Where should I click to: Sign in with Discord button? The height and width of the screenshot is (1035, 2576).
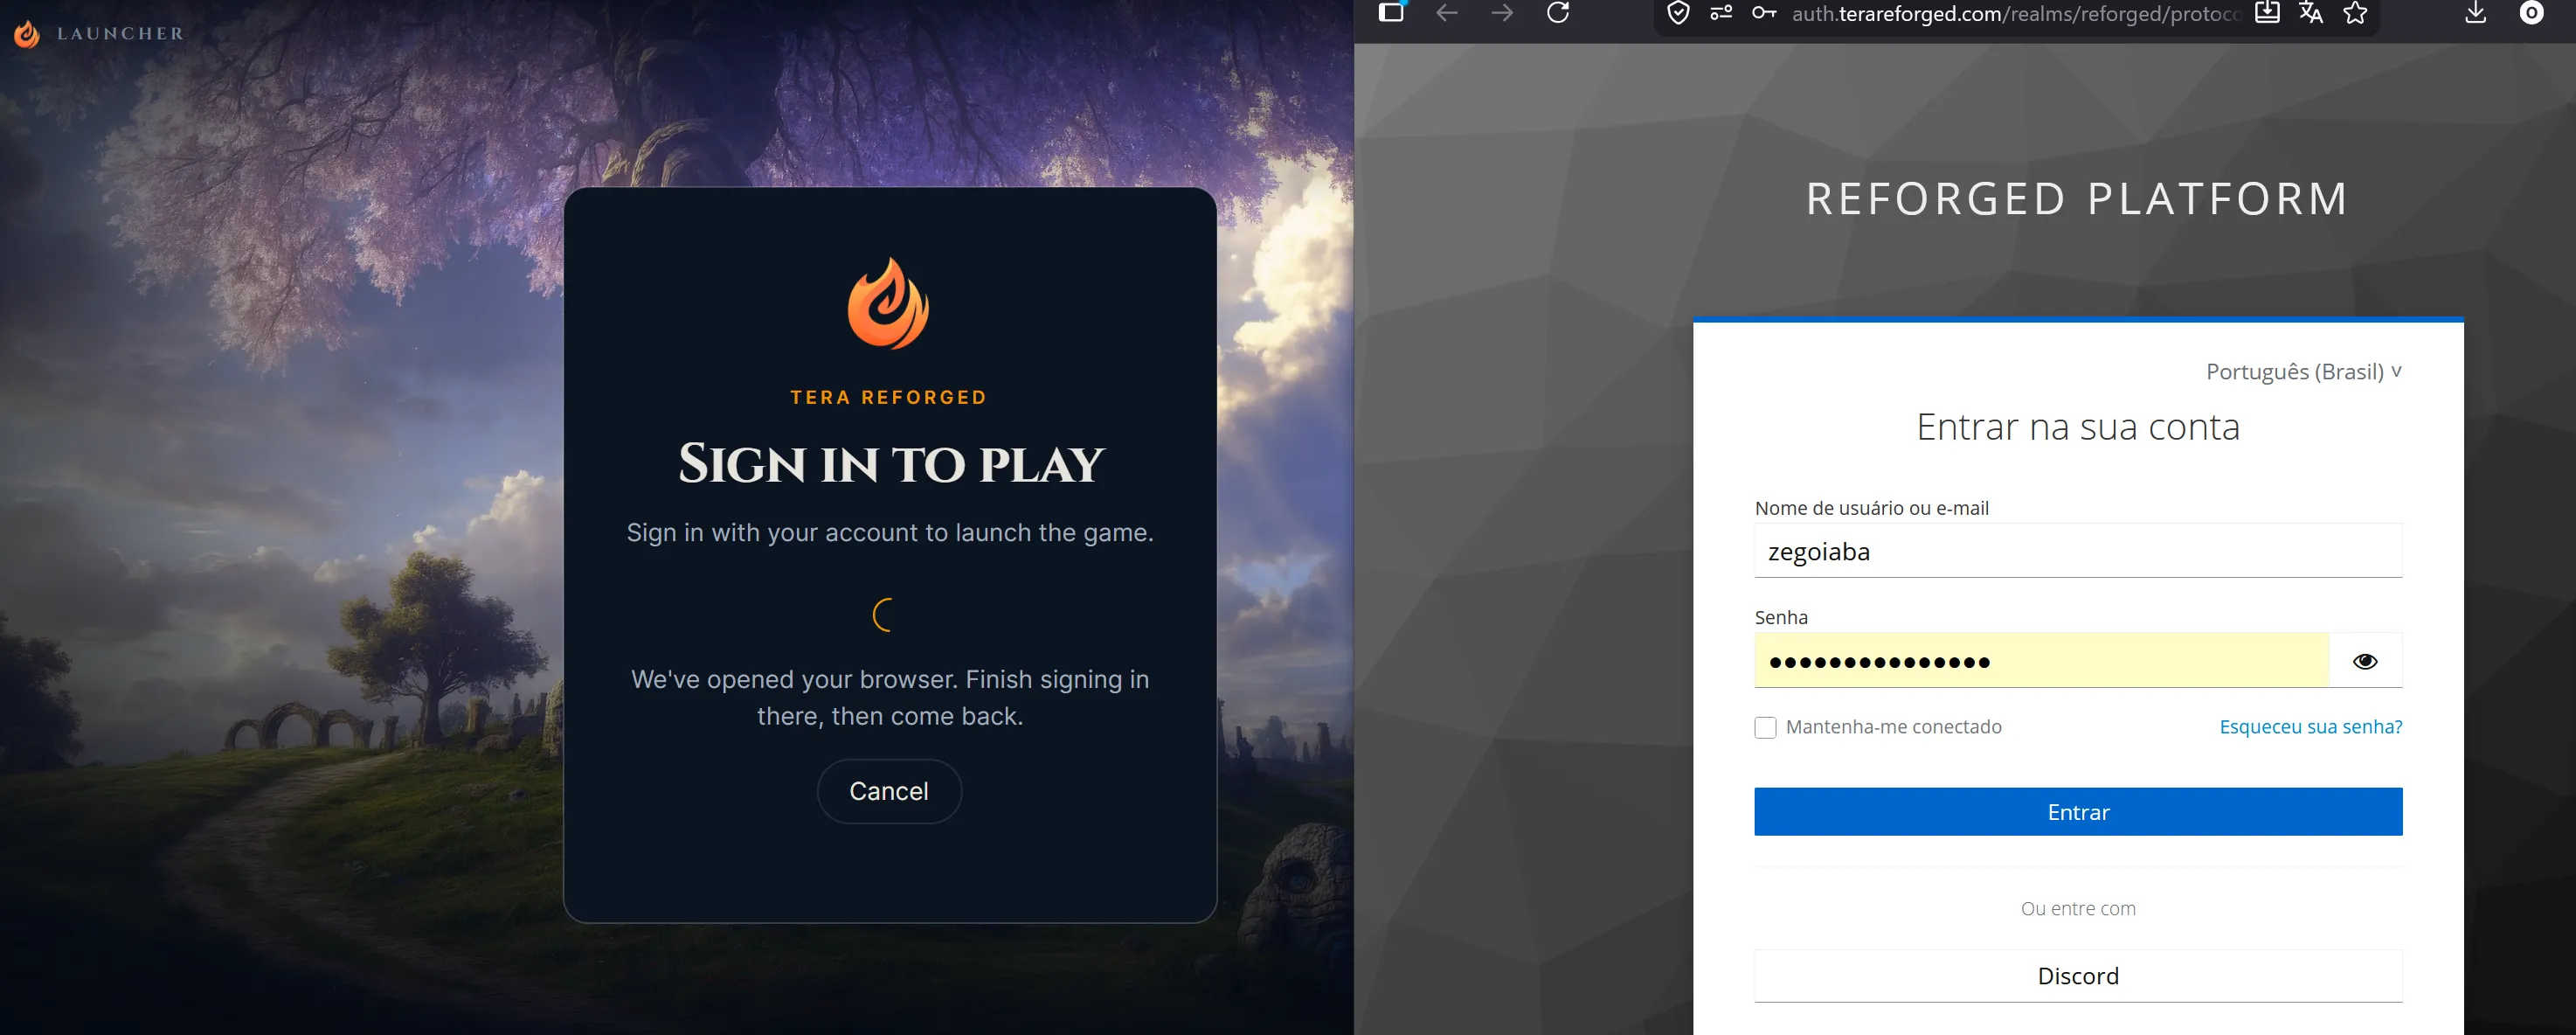coord(2078,976)
